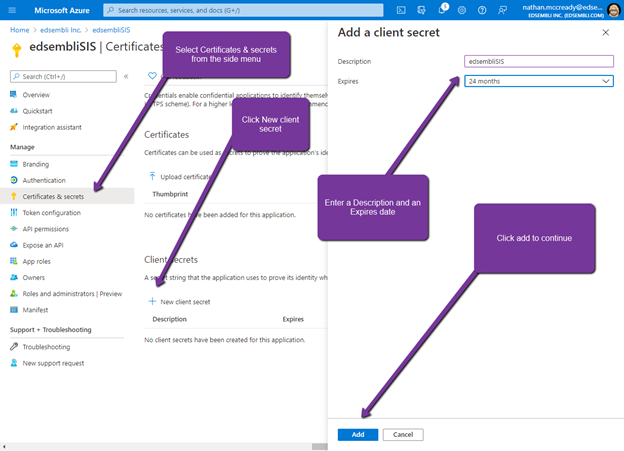Go to edsembliSIS breadcrumb
624x451 pixels.
[x=111, y=30]
